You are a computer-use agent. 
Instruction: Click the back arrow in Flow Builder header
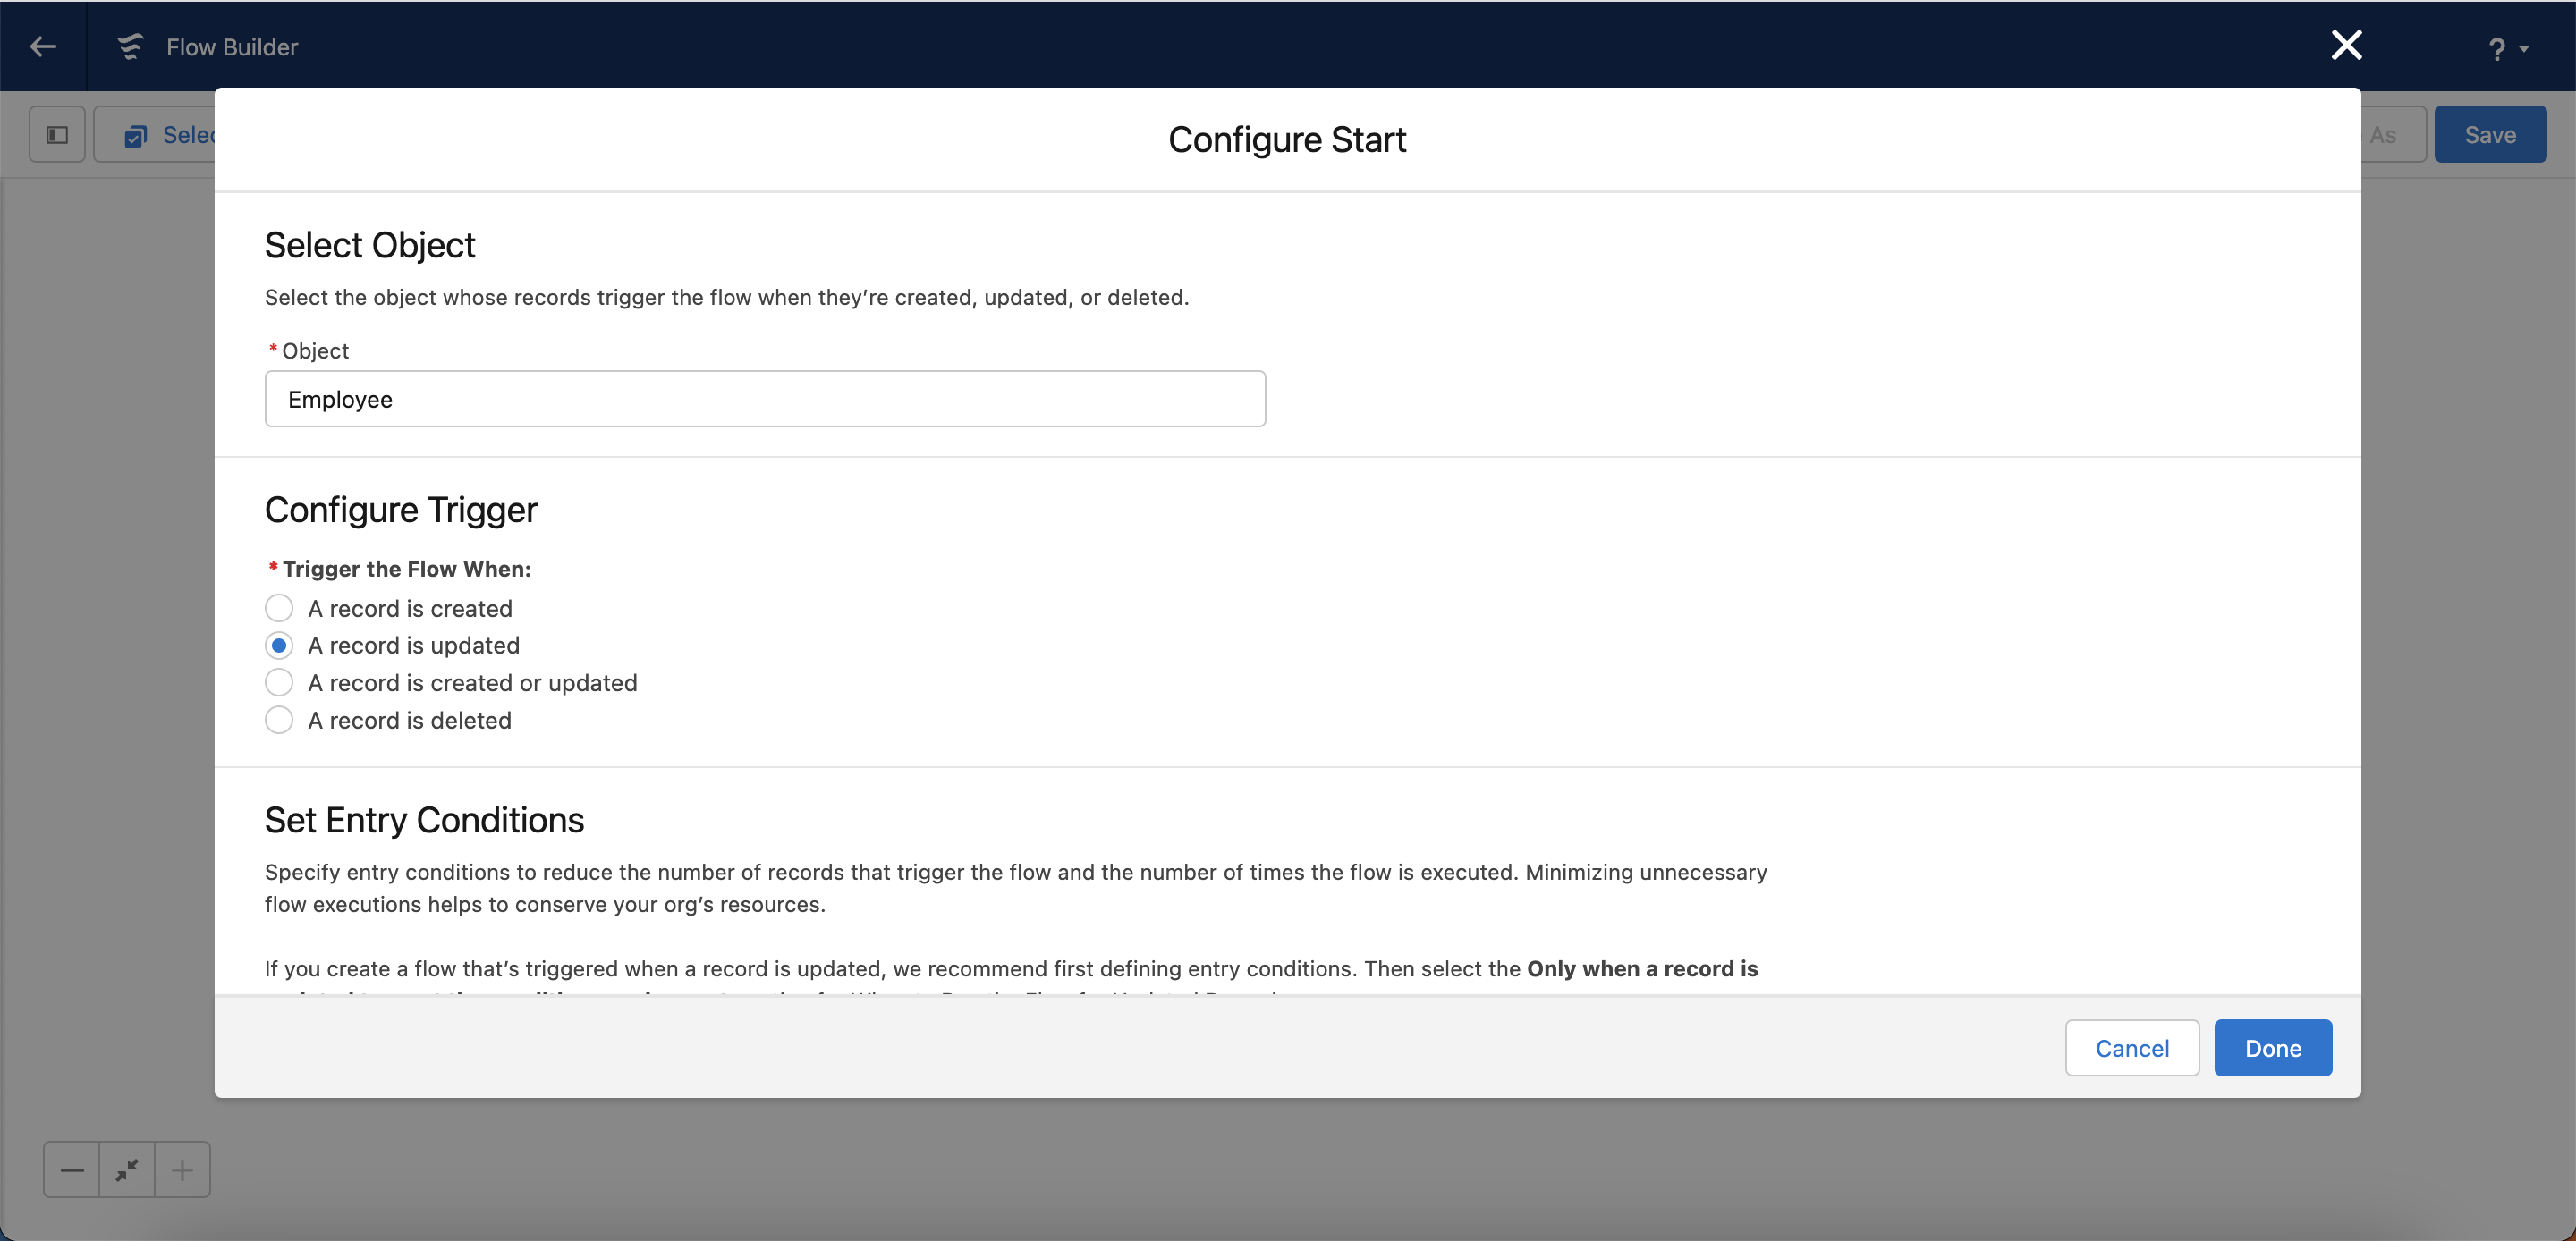click(x=42, y=46)
